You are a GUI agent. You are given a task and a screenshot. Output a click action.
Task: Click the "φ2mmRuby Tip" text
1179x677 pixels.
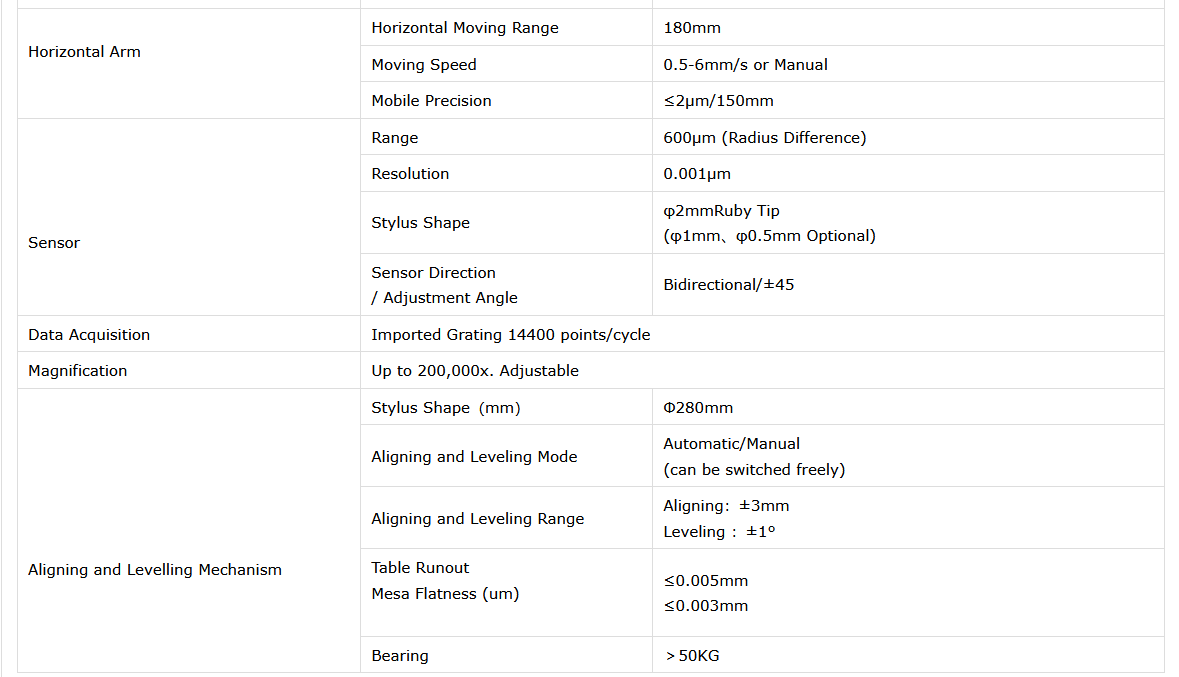tap(721, 211)
